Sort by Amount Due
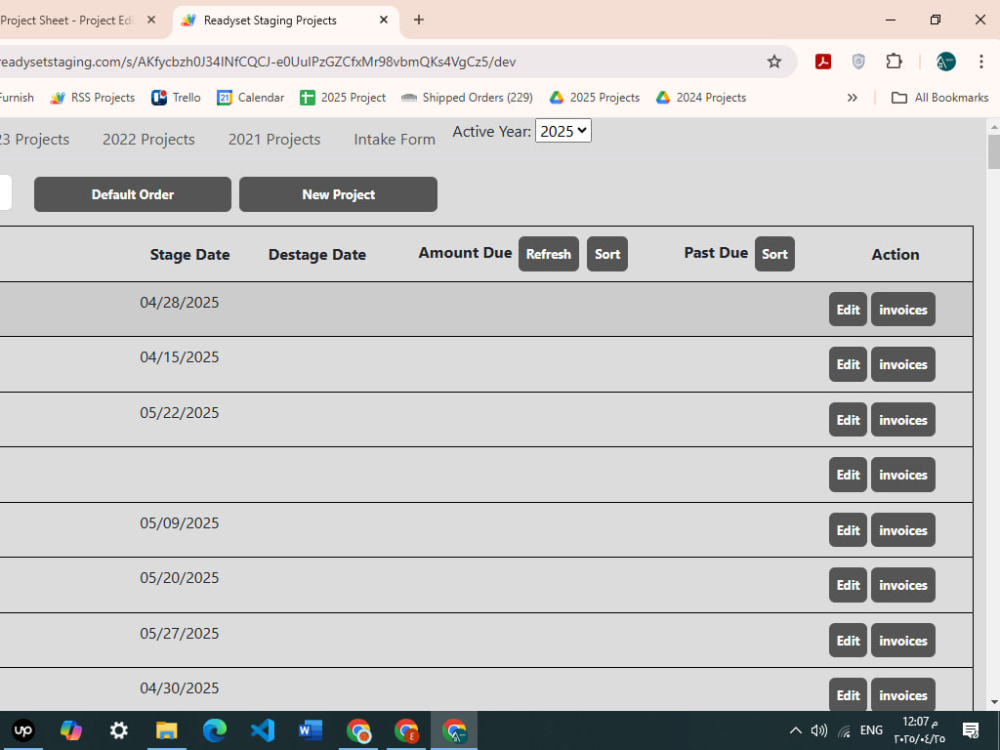 [607, 254]
